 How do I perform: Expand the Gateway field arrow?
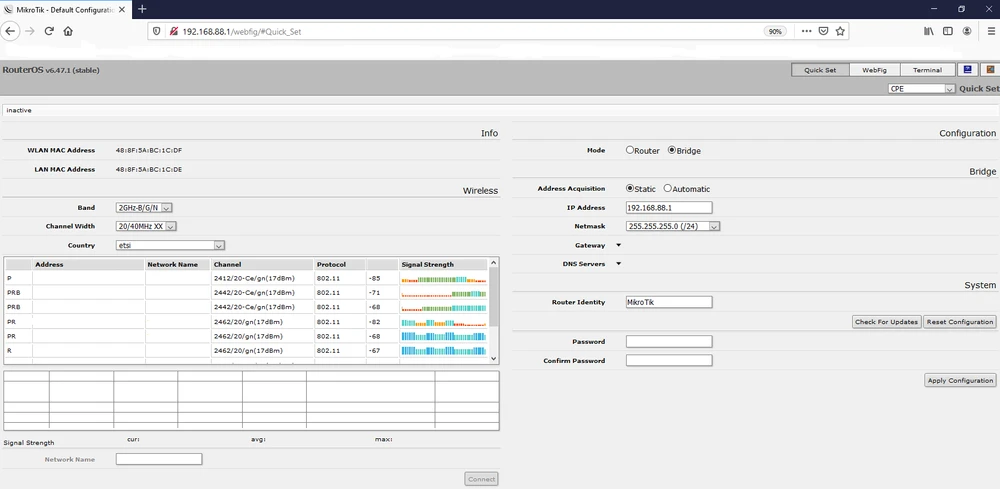tap(618, 245)
